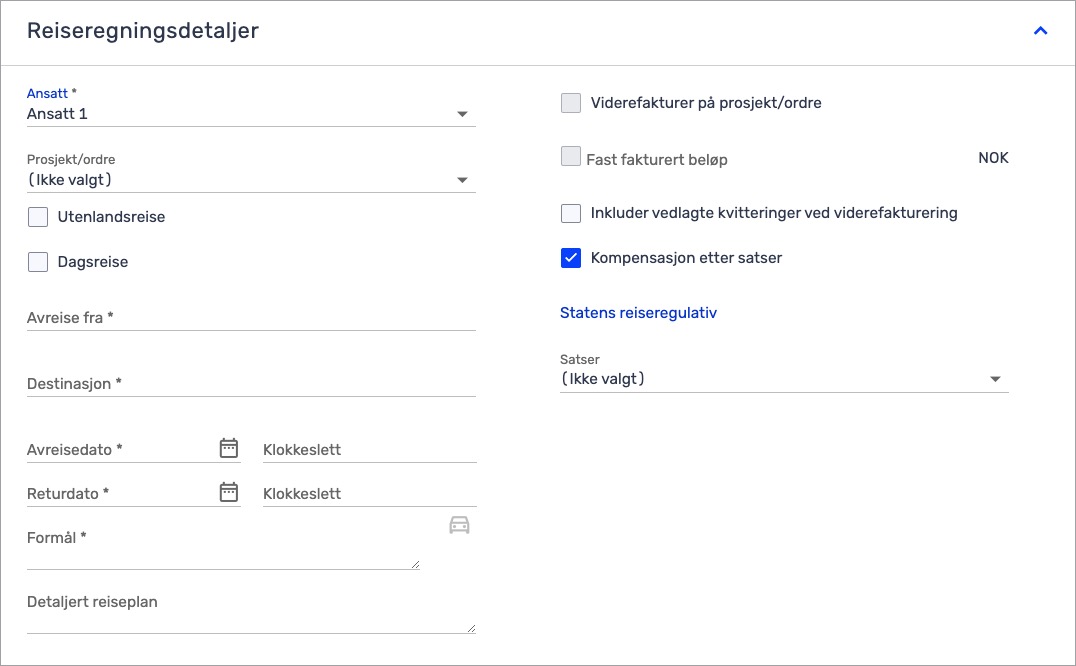This screenshot has width=1076, height=666.
Task: Enable Inkluder vedlagte kvitteringer ved viderefakturering
Action: click(x=571, y=213)
